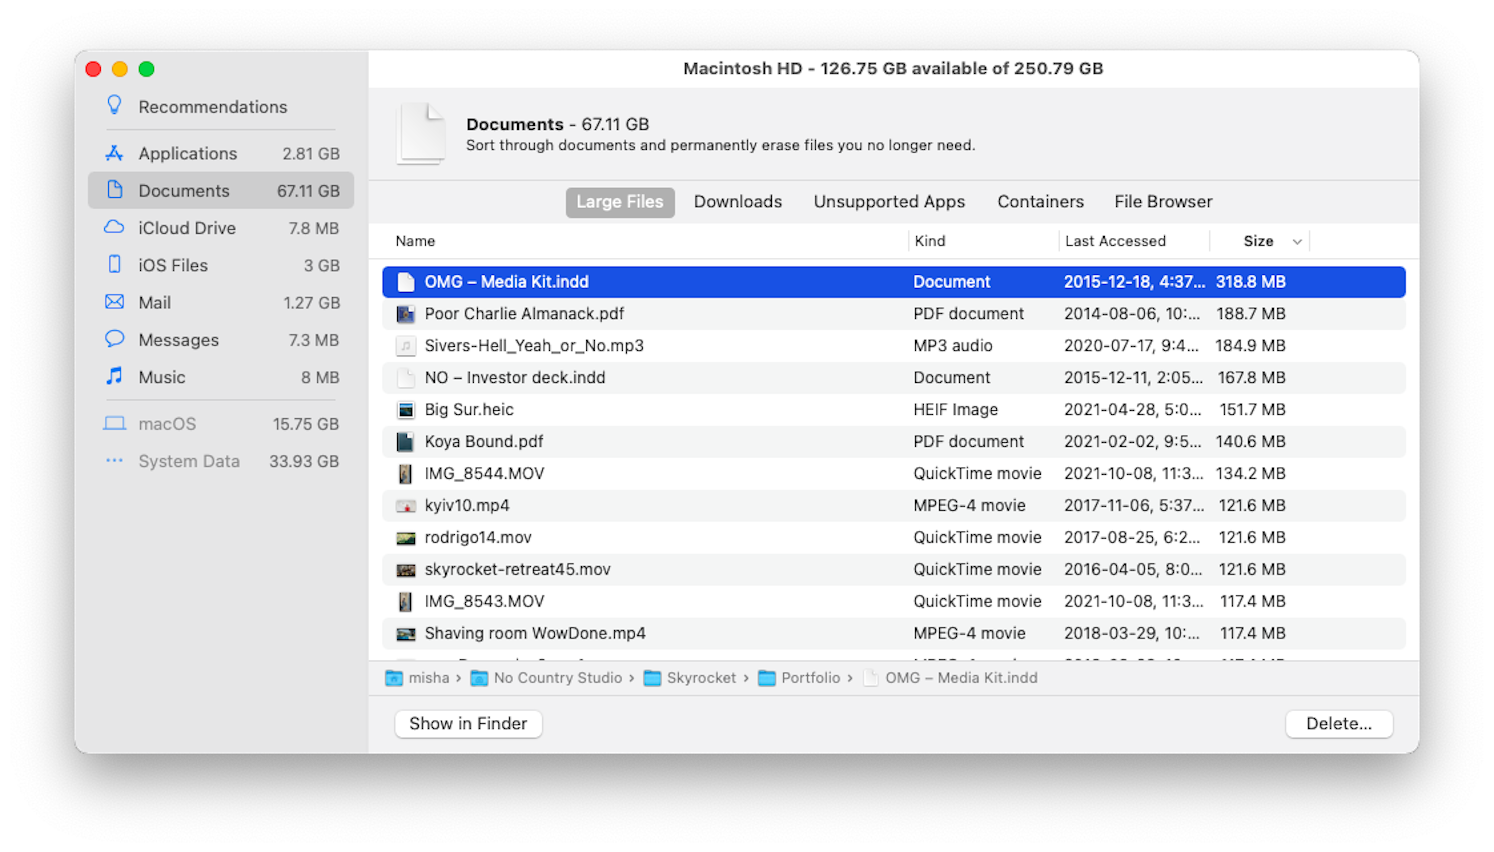Viewport: 1494px width, 852px height.
Task: Open the Containers tab
Action: pyautogui.click(x=1040, y=202)
